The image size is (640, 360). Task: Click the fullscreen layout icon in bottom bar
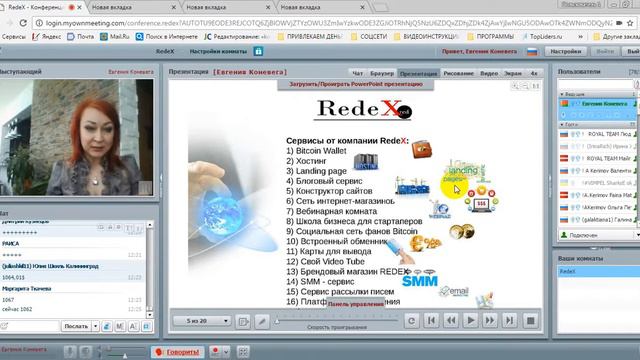243,352
